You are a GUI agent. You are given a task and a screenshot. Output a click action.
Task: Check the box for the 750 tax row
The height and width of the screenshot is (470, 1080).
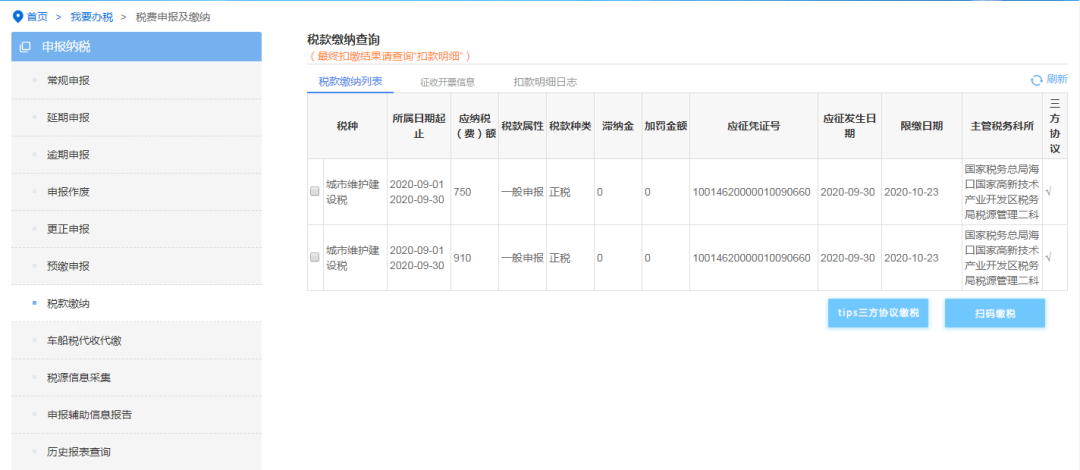[x=315, y=192]
